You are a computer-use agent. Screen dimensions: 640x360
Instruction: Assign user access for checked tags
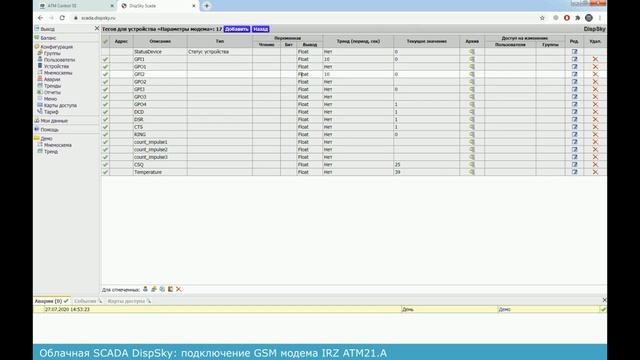[x=145, y=289]
